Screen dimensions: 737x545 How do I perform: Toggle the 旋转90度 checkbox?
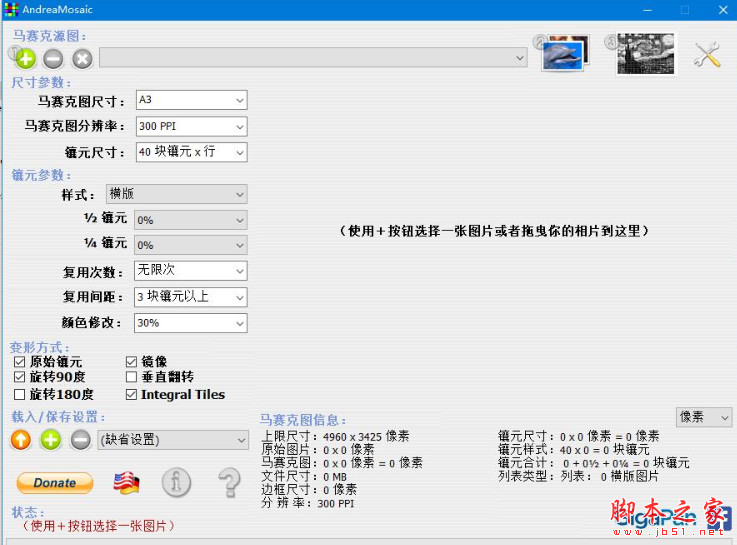click(x=19, y=377)
